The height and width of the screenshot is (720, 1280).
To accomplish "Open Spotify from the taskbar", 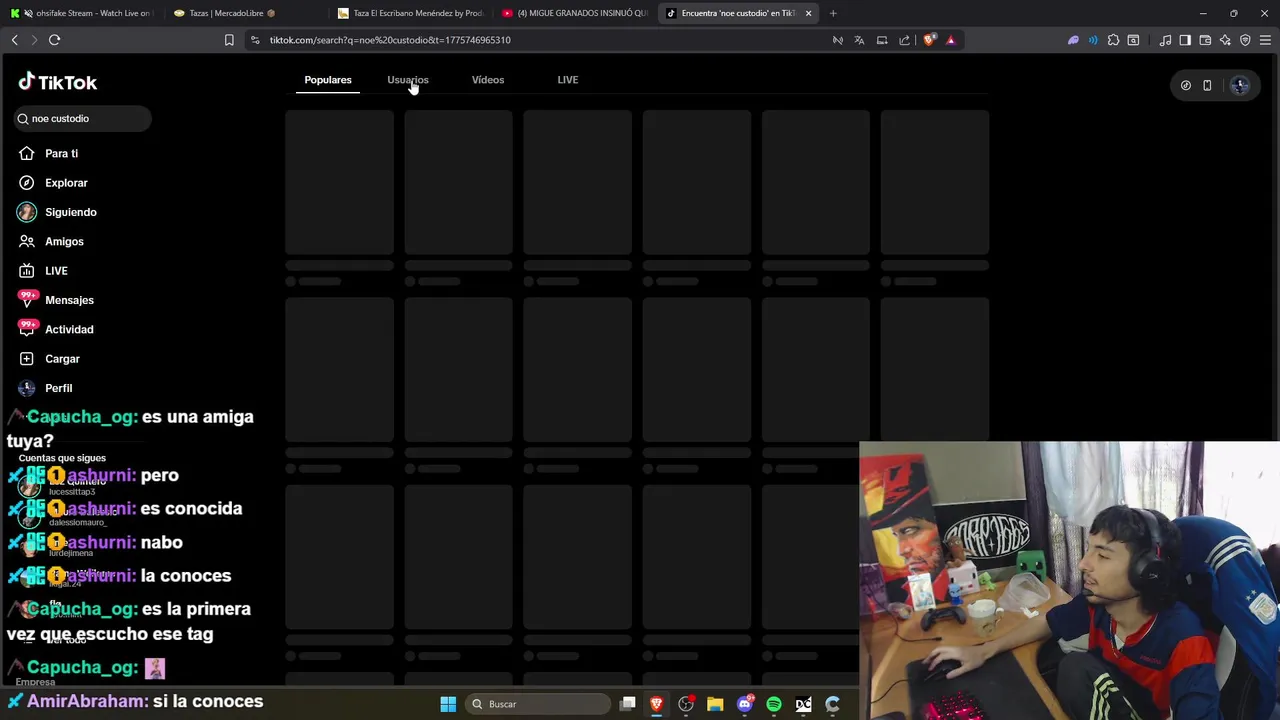I will (x=774, y=704).
